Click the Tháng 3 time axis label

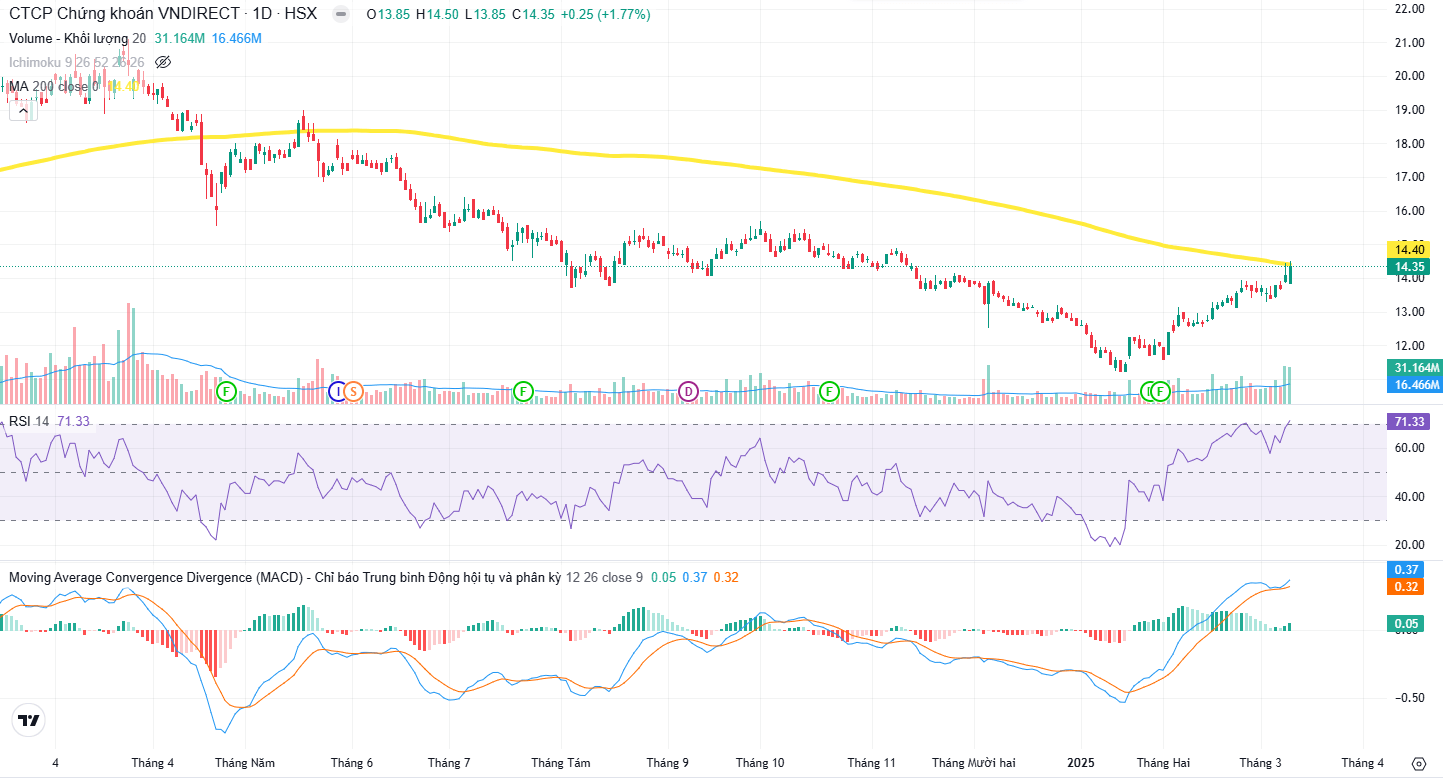tap(1261, 763)
